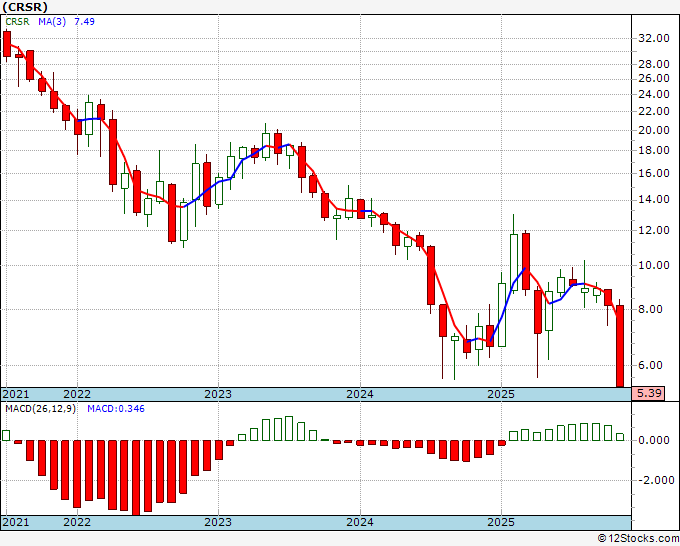Click the 26.00 price axis label
The image size is (680, 546).
(x=654, y=78)
